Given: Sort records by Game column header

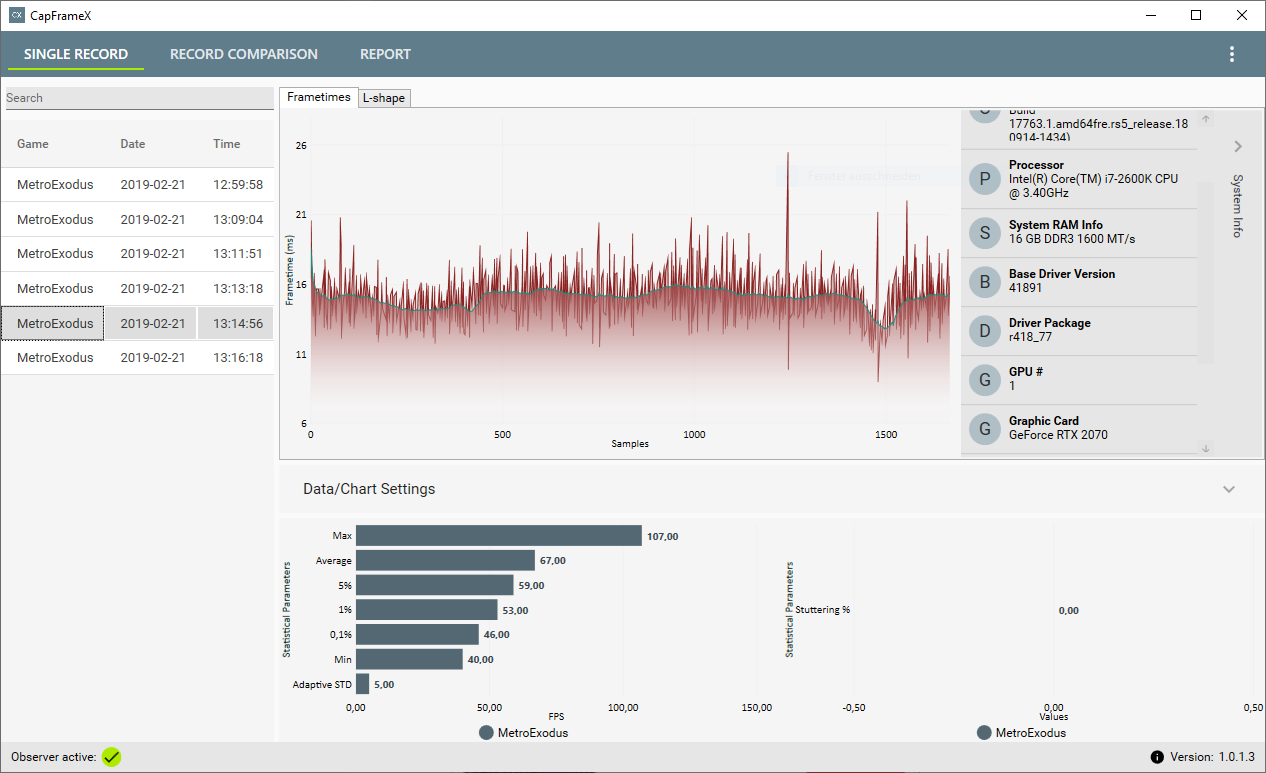Looking at the screenshot, I should point(33,144).
